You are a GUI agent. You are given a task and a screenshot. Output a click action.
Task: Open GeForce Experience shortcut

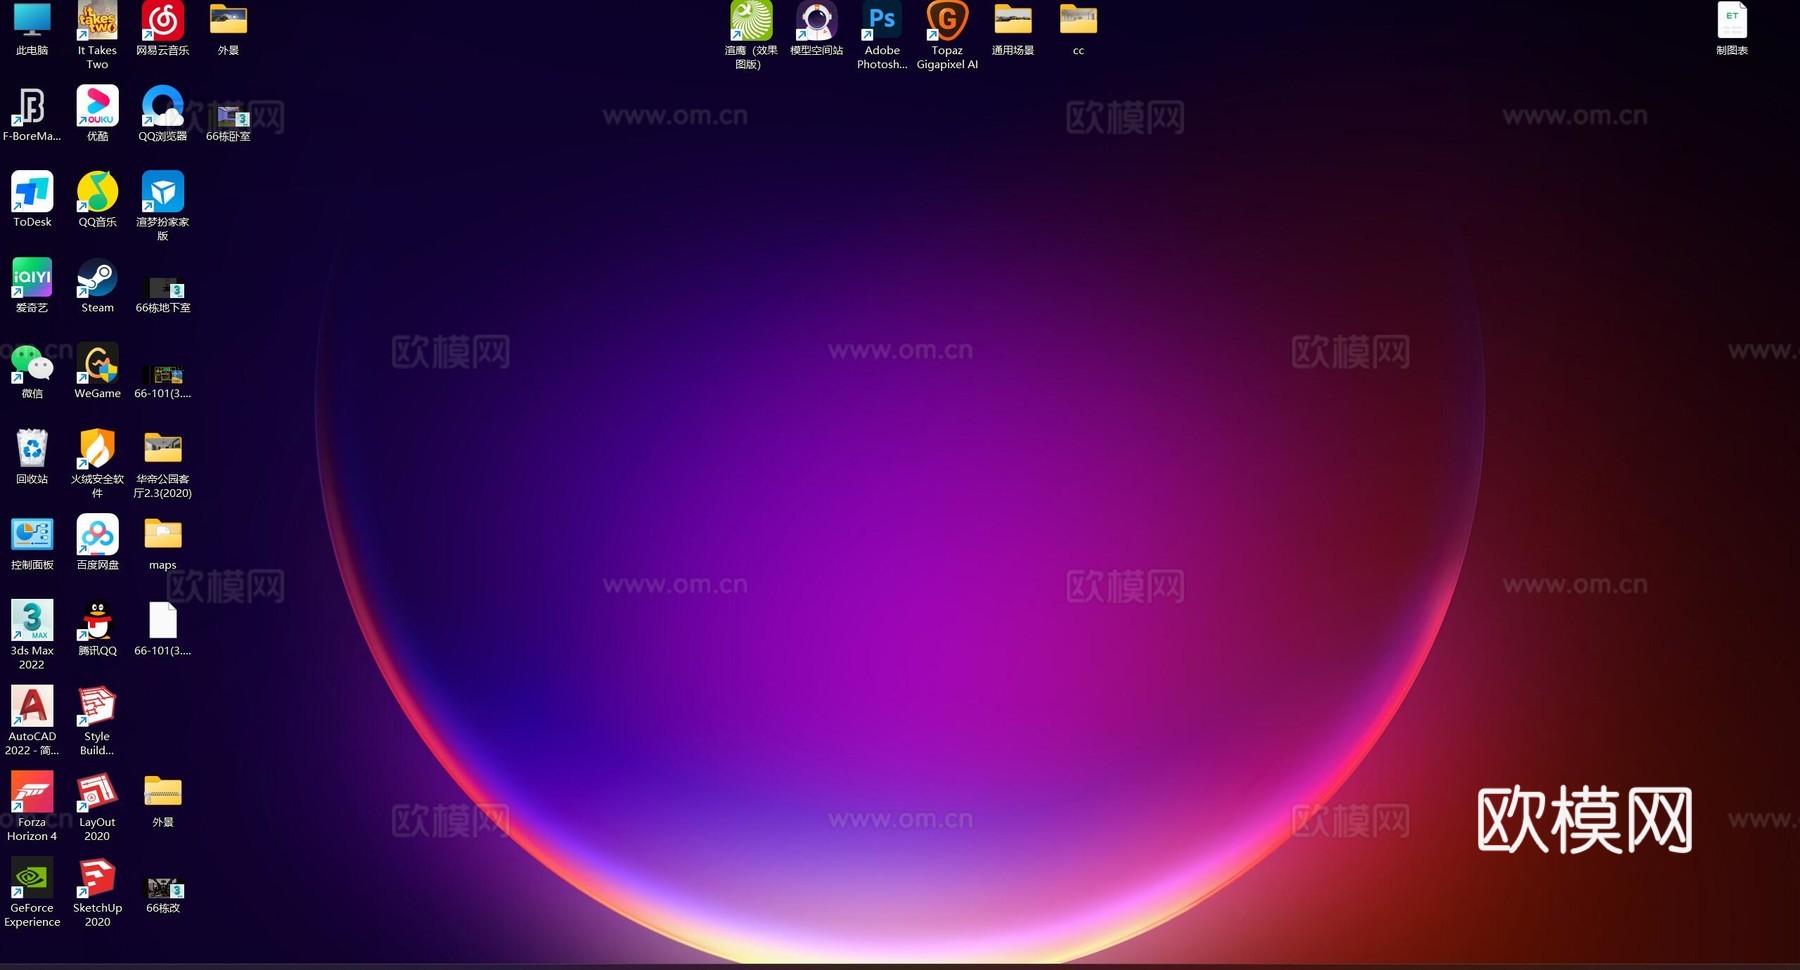(32, 879)
